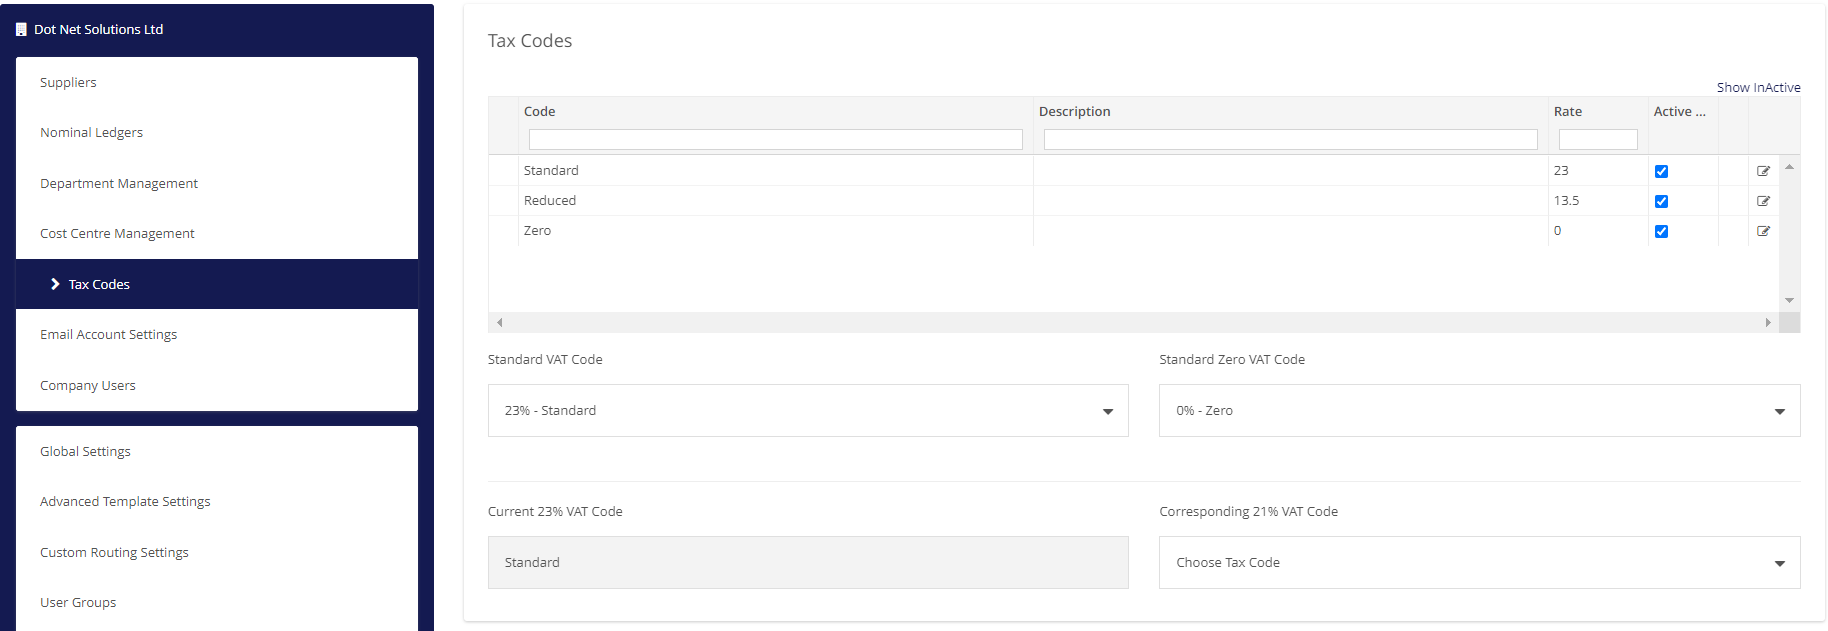Edit the Zero tax code row
Screen dimensions: 1828x631
pos(1763,231)
